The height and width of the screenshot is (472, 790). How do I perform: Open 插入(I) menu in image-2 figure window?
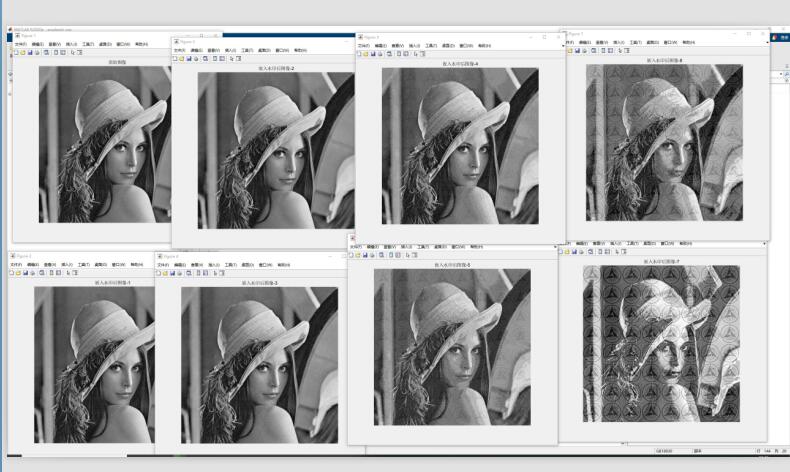(230, 50)
